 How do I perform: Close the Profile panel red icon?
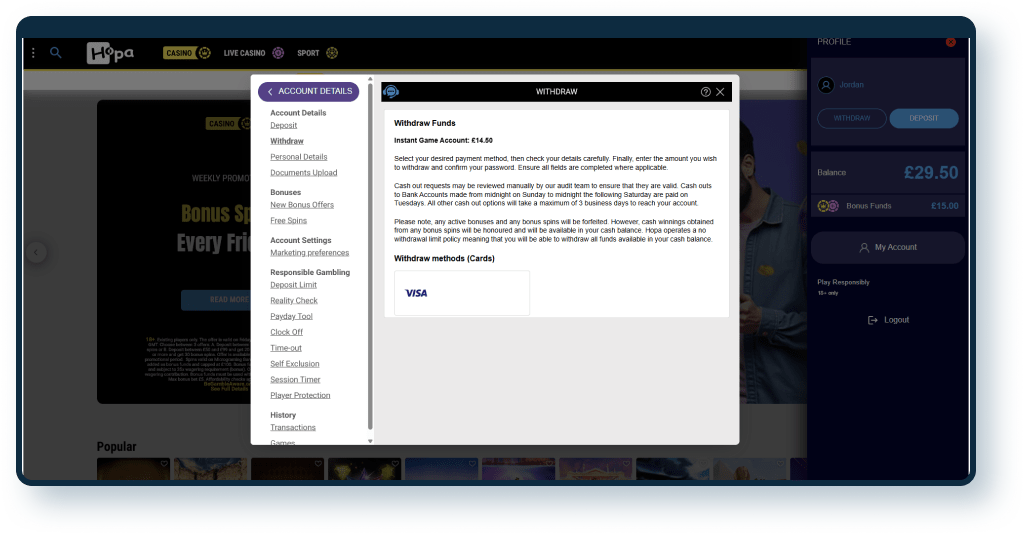(x=950, y=42)
